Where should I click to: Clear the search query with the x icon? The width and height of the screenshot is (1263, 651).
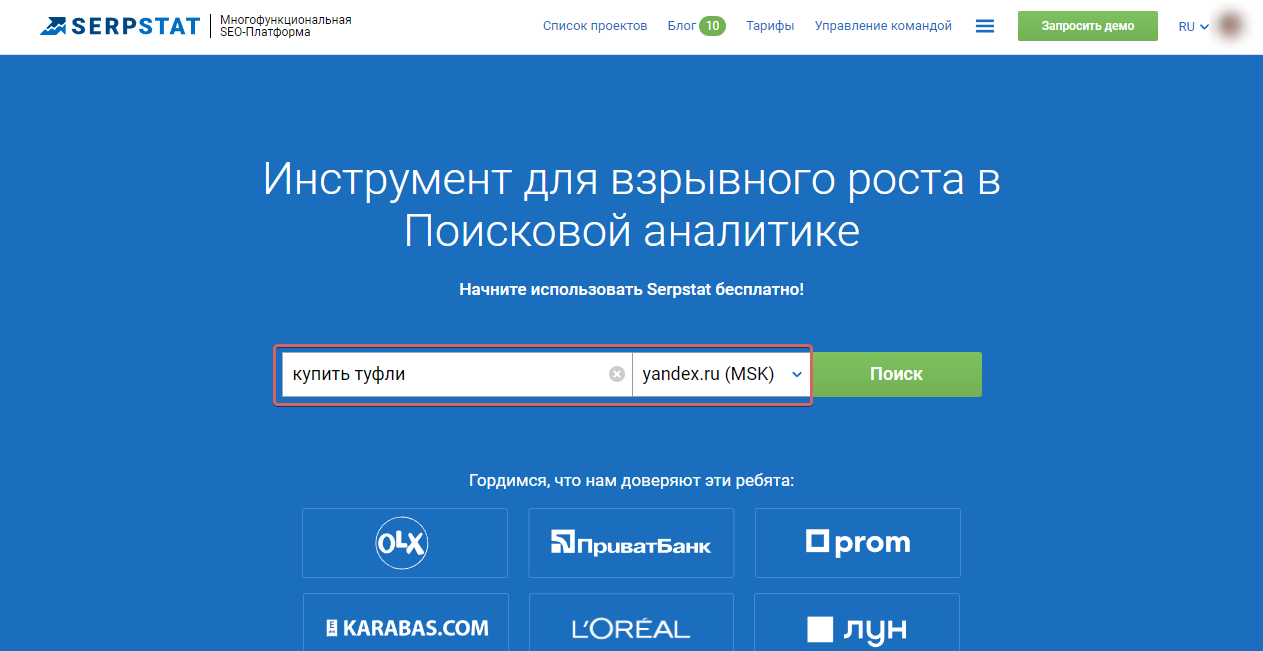pos(617,374)
